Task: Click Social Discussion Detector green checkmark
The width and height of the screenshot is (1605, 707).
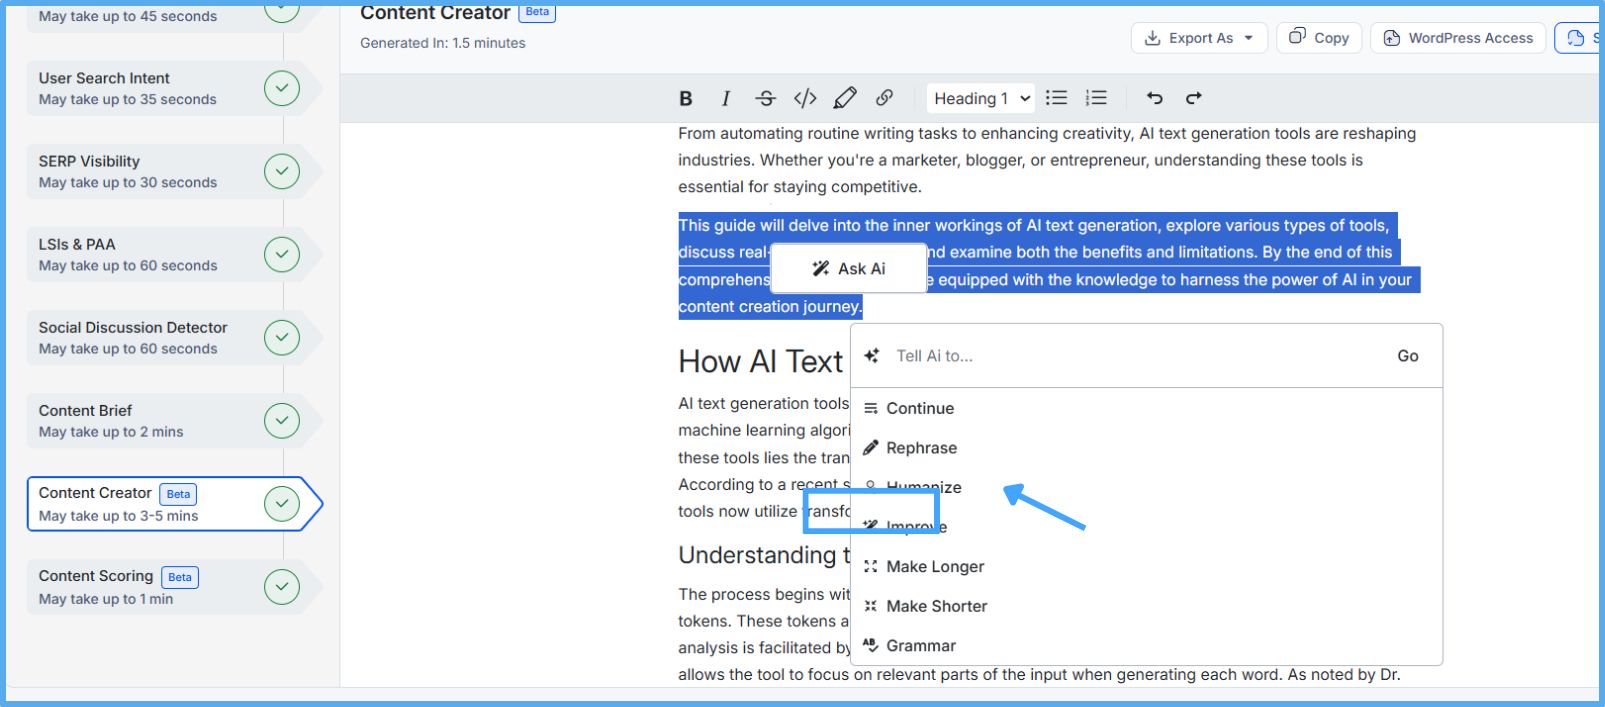Action: [282, 337]
